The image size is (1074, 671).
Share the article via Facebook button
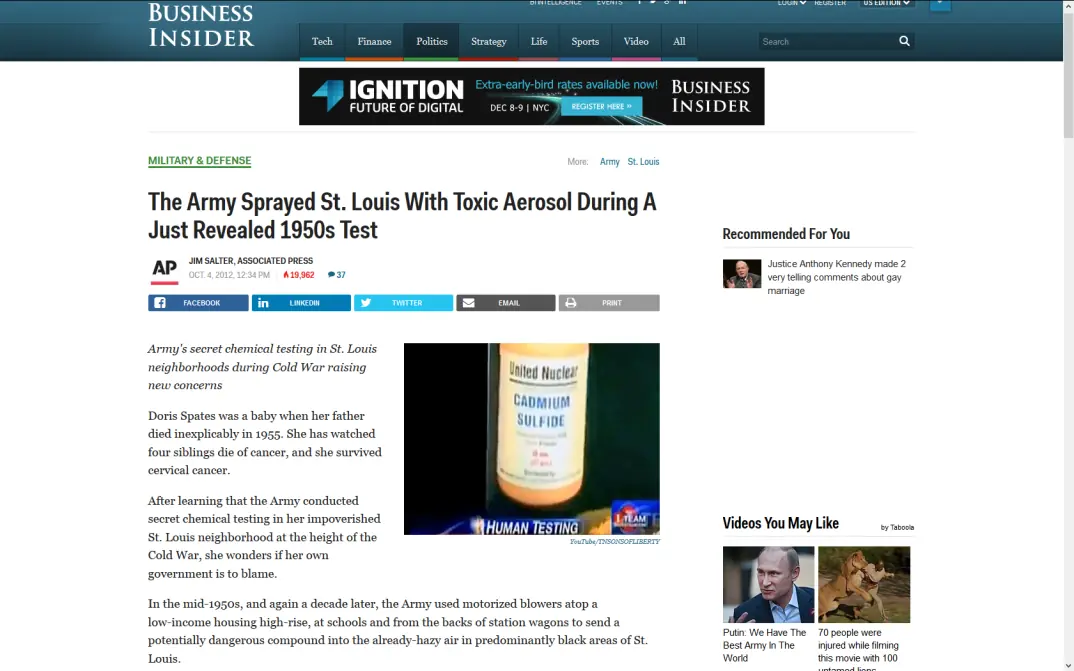(198, 303)
